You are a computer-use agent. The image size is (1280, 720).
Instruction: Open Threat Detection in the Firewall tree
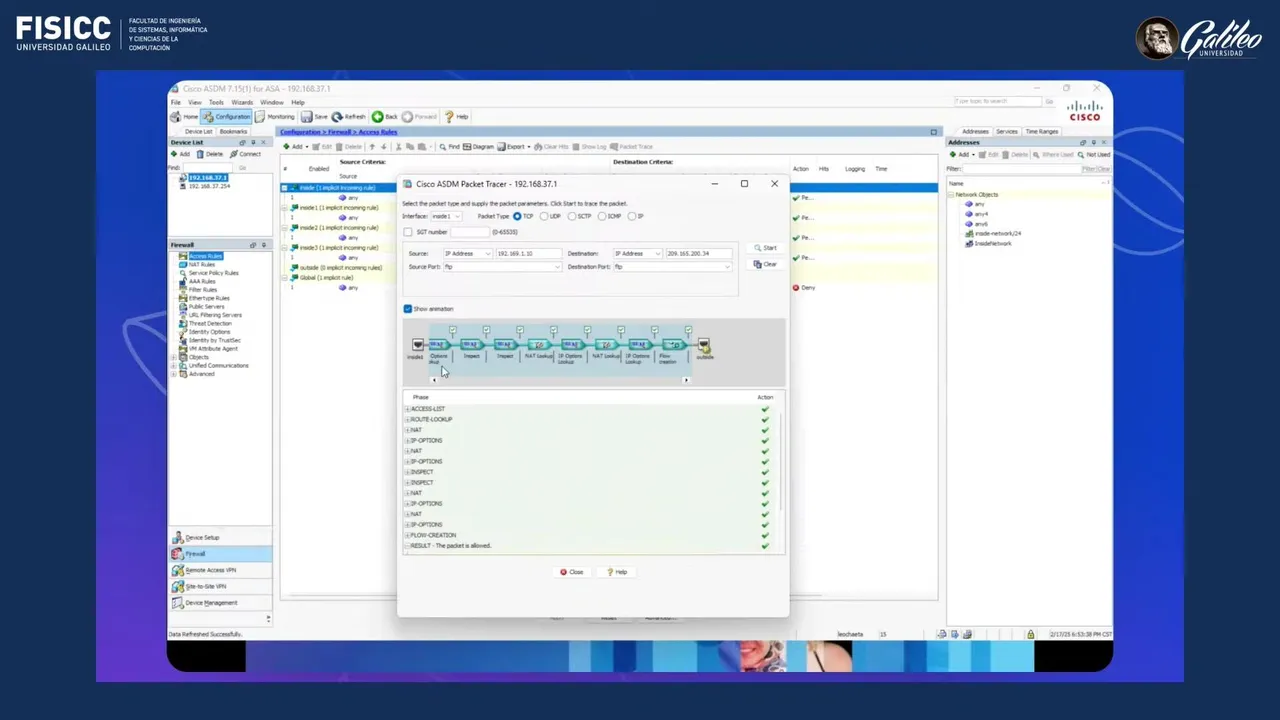click(x=209, y=323)
